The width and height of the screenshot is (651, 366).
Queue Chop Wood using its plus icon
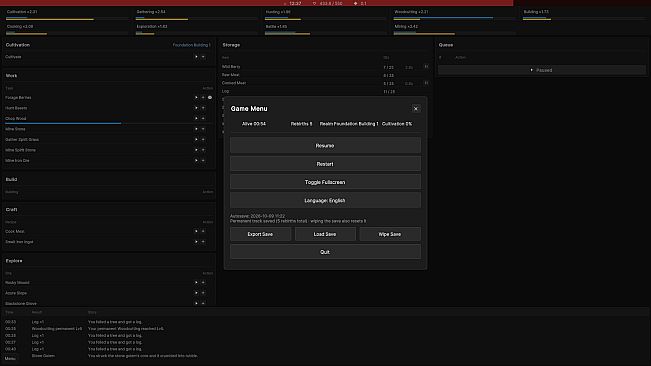[203, 119]
